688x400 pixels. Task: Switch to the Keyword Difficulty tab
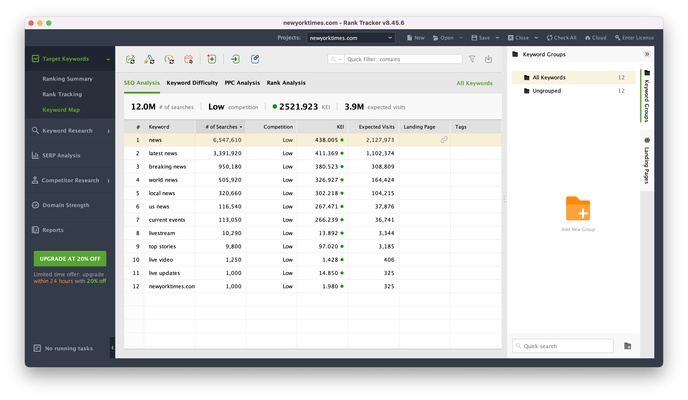click(192, 83)
